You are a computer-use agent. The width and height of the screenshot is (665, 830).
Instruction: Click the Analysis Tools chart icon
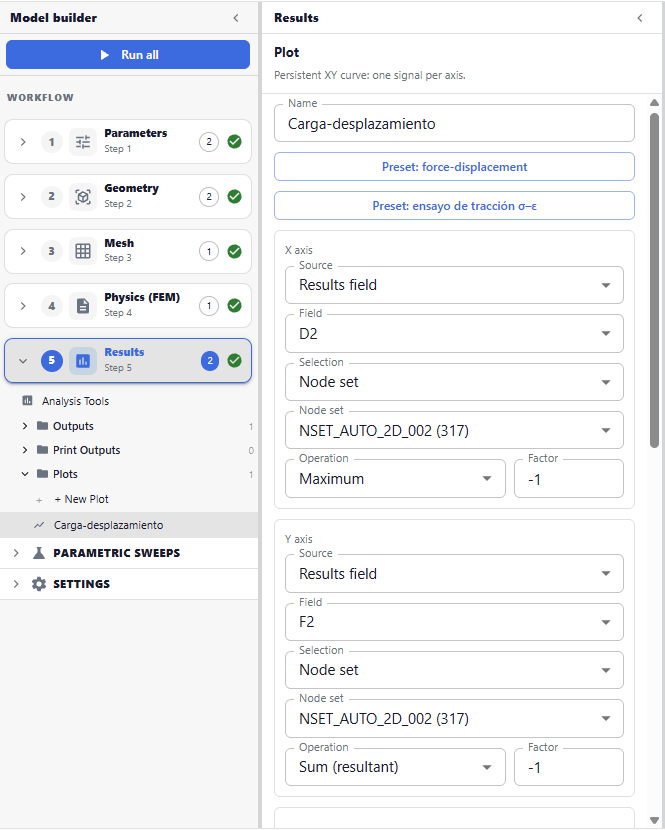click(27, 401)
